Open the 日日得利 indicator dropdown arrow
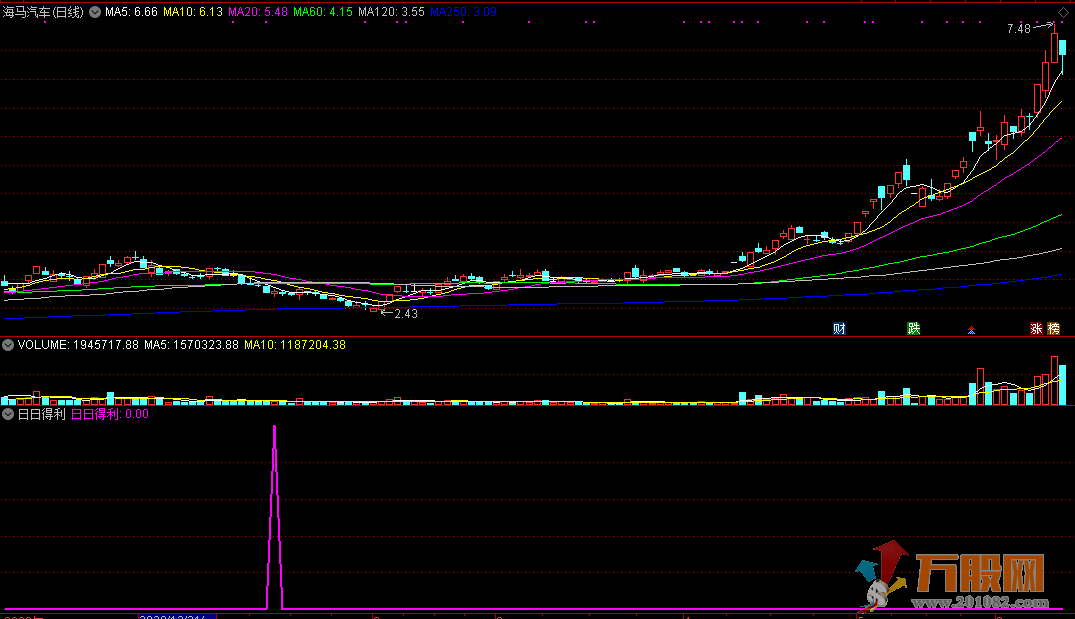The height and width of the screenshot is (619, 1075). (8, 413)
